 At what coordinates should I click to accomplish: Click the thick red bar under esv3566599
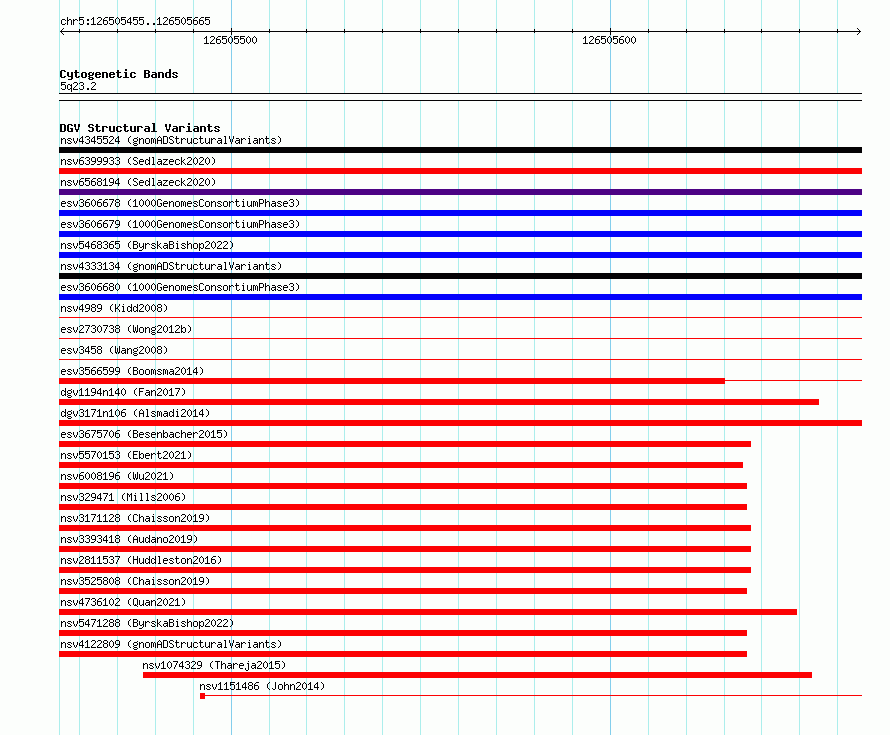[392, 381]
